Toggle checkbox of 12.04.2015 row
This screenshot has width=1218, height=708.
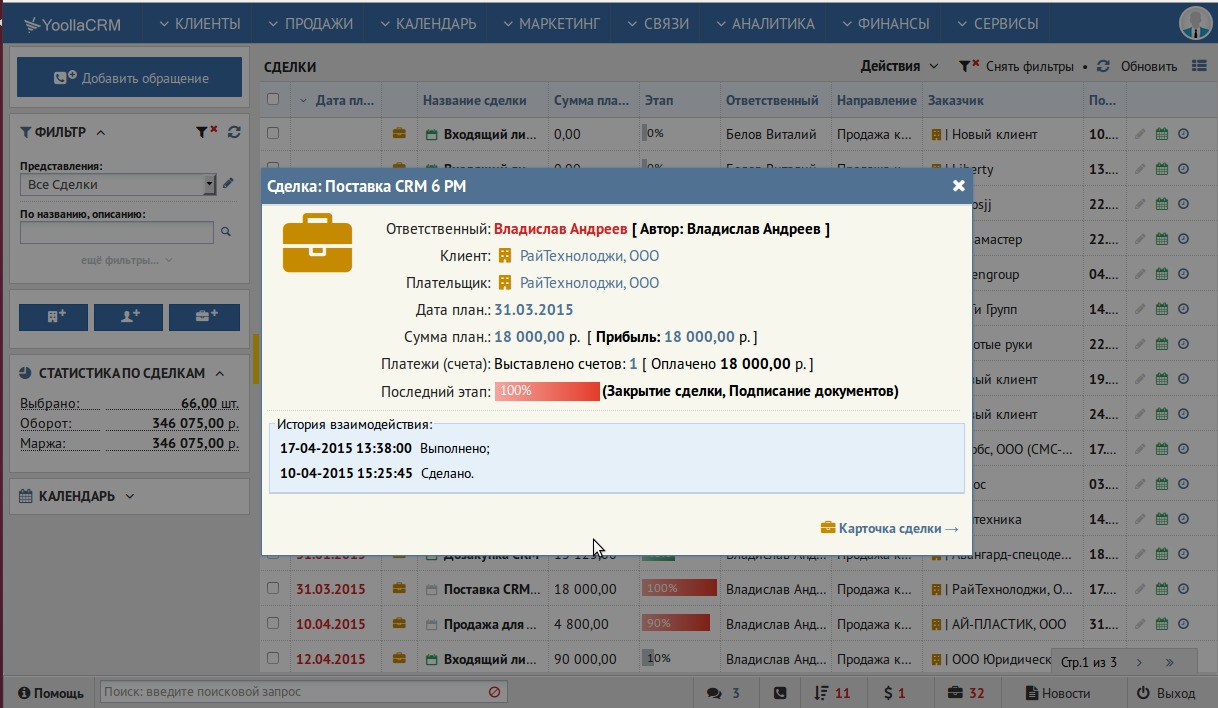(273, 658)
